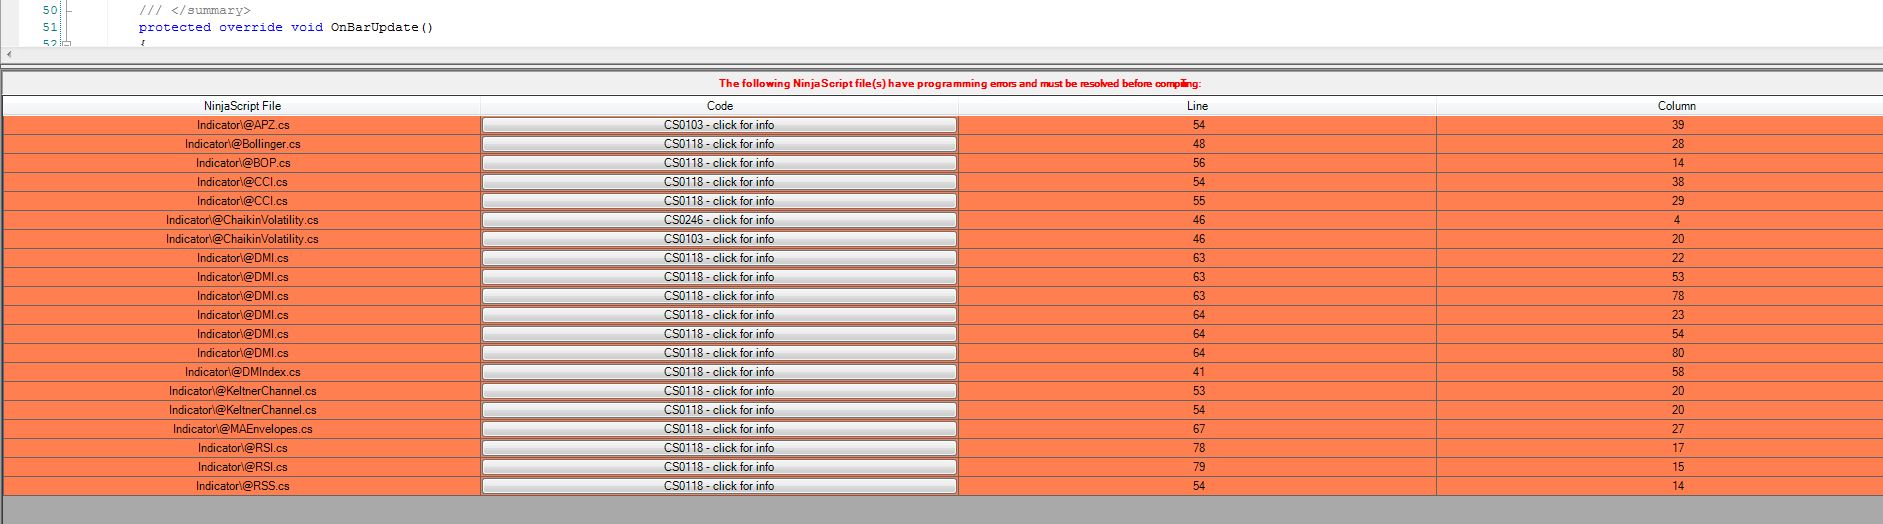The width and height of the screenshot is (1883, 524).
Task: Select line value 41 in @DMIndex.cs row
Action: (x=1198, y=372)
